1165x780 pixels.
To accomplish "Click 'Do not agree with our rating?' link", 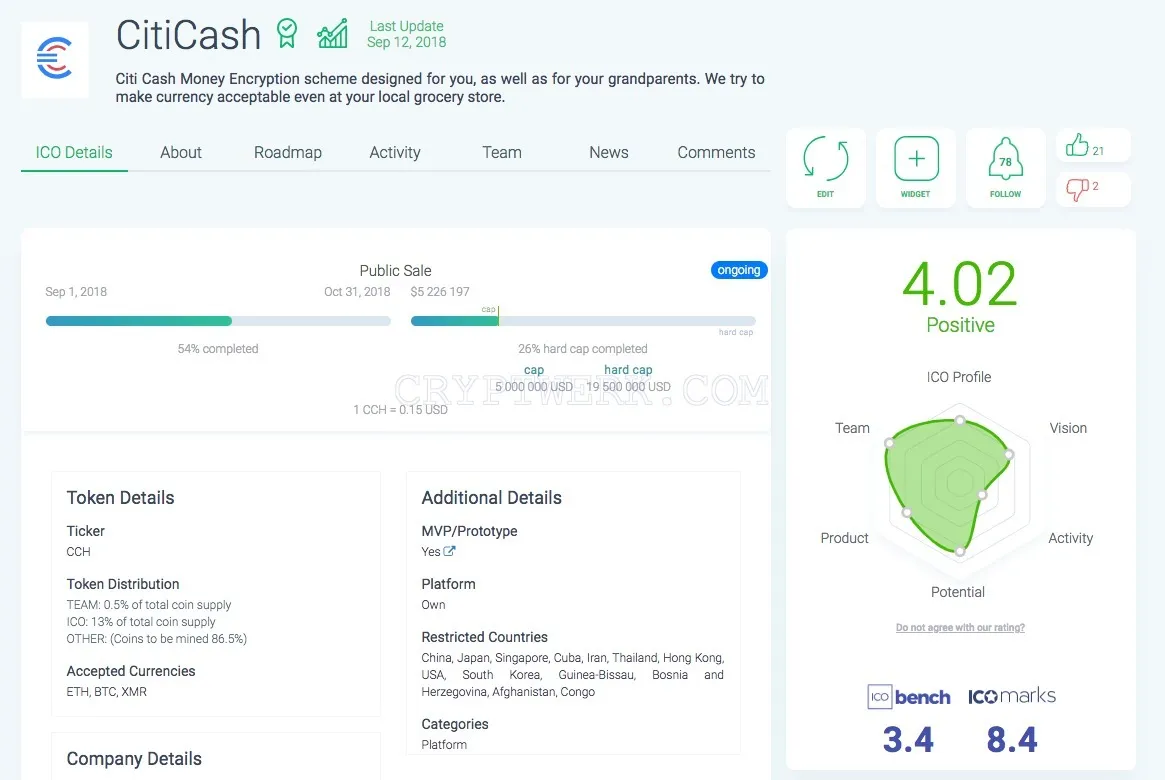I will tap(960, 628).
